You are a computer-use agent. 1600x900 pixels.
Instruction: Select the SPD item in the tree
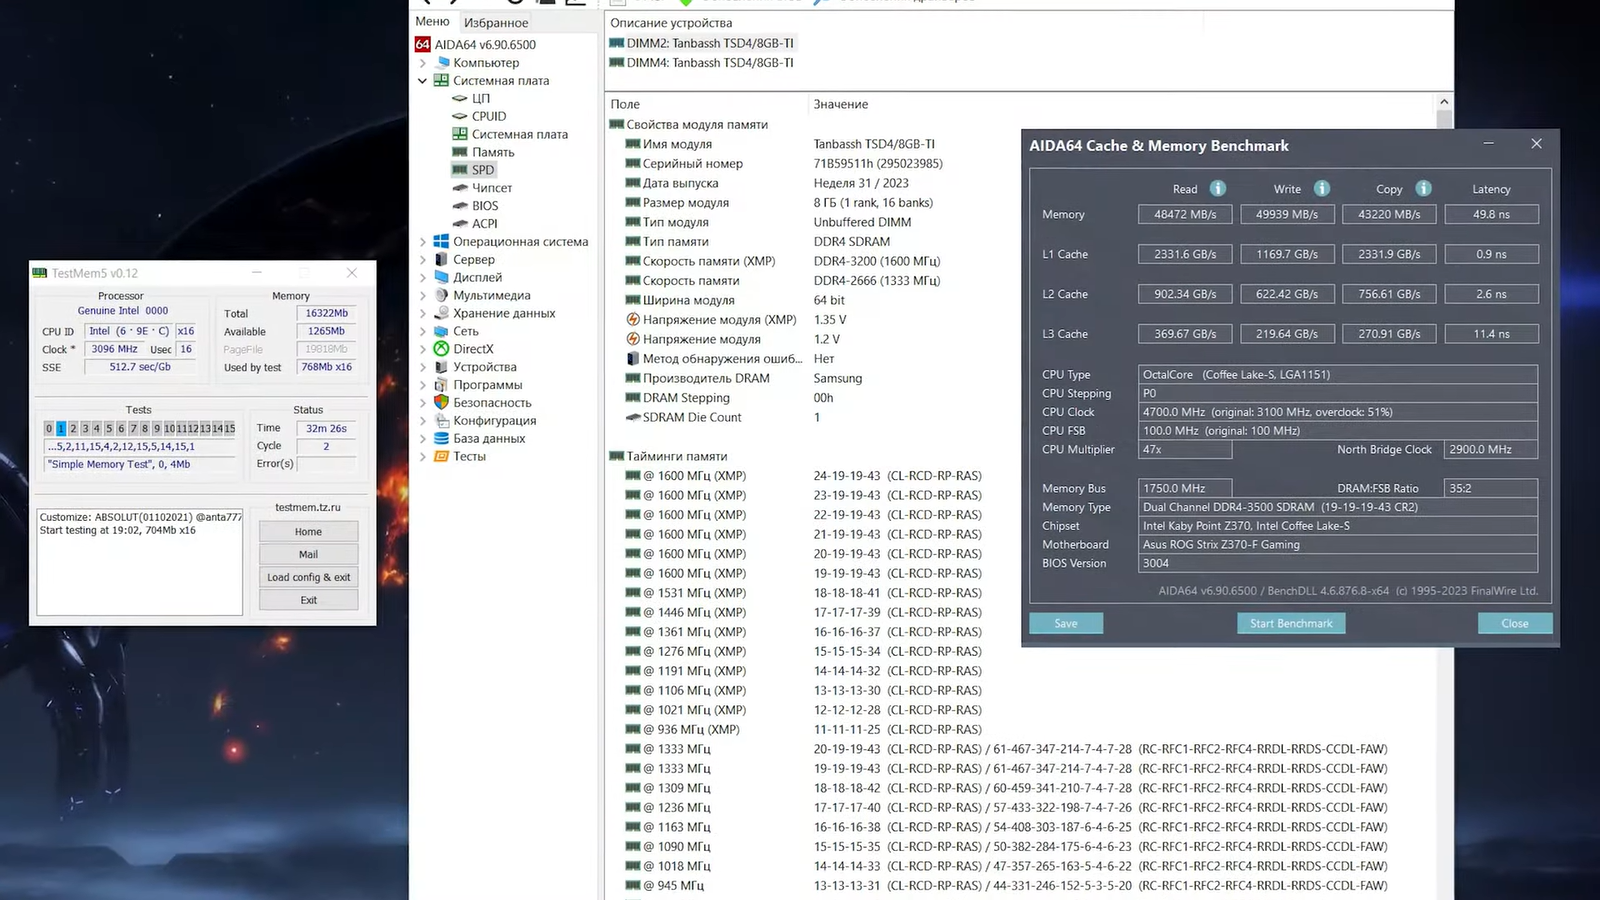pos(483,170)
